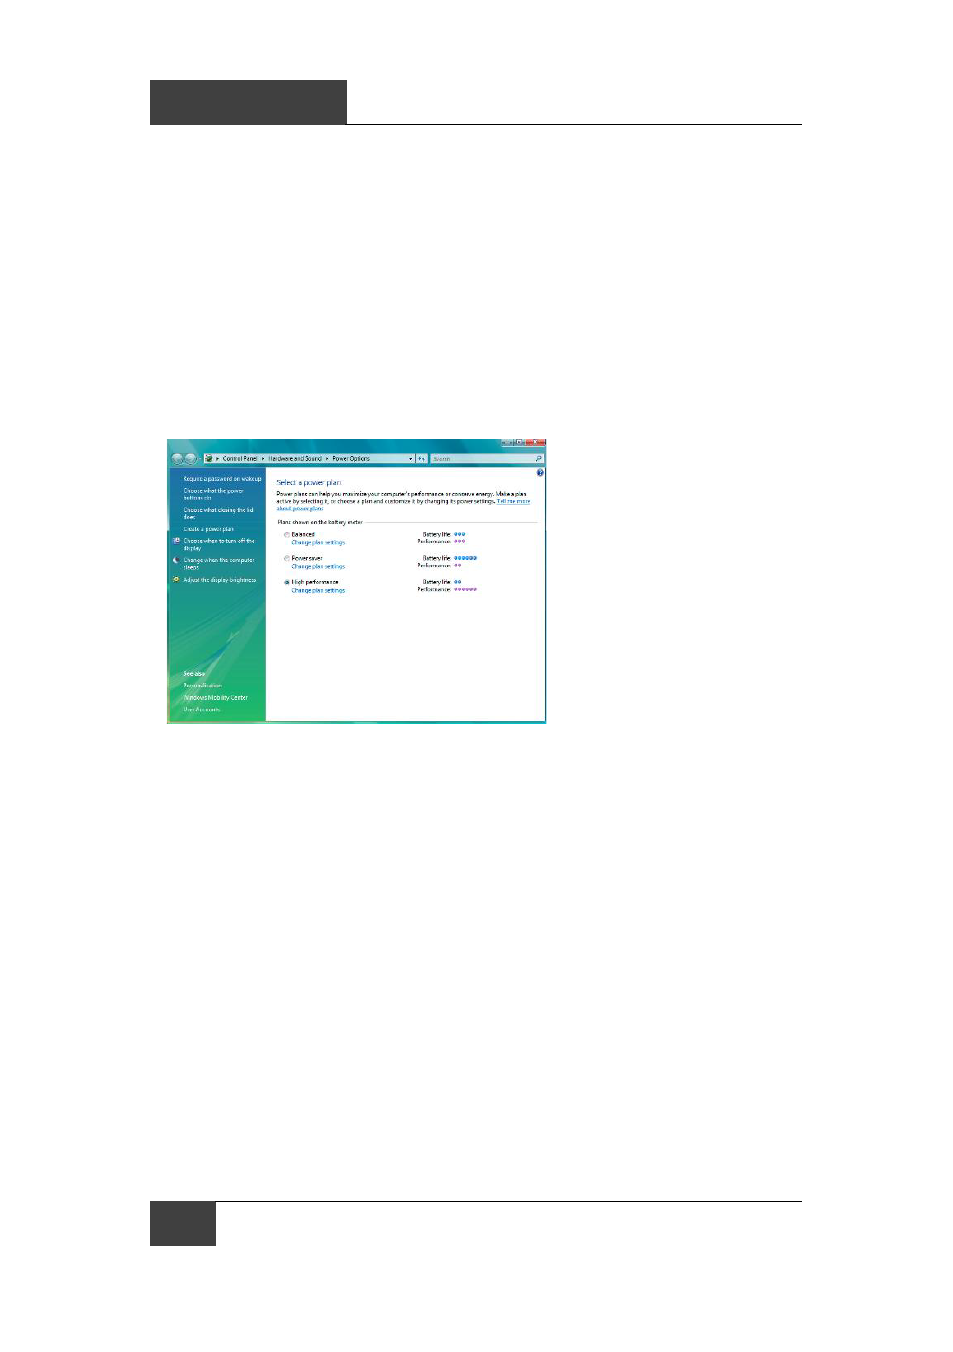Click the Control Panel icon in address bar
Screen dimensions: 953x1352
point(209,459)
